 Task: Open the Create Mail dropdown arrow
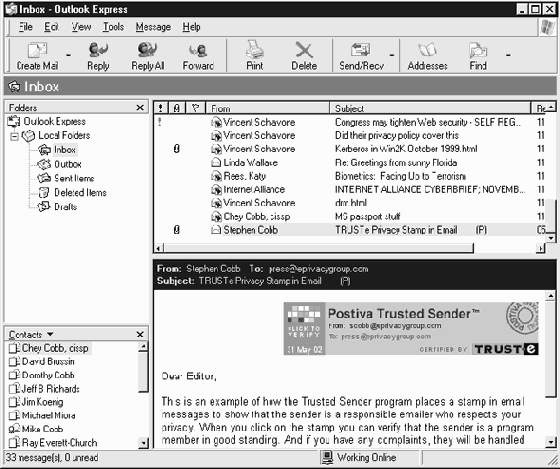(68, 55)
